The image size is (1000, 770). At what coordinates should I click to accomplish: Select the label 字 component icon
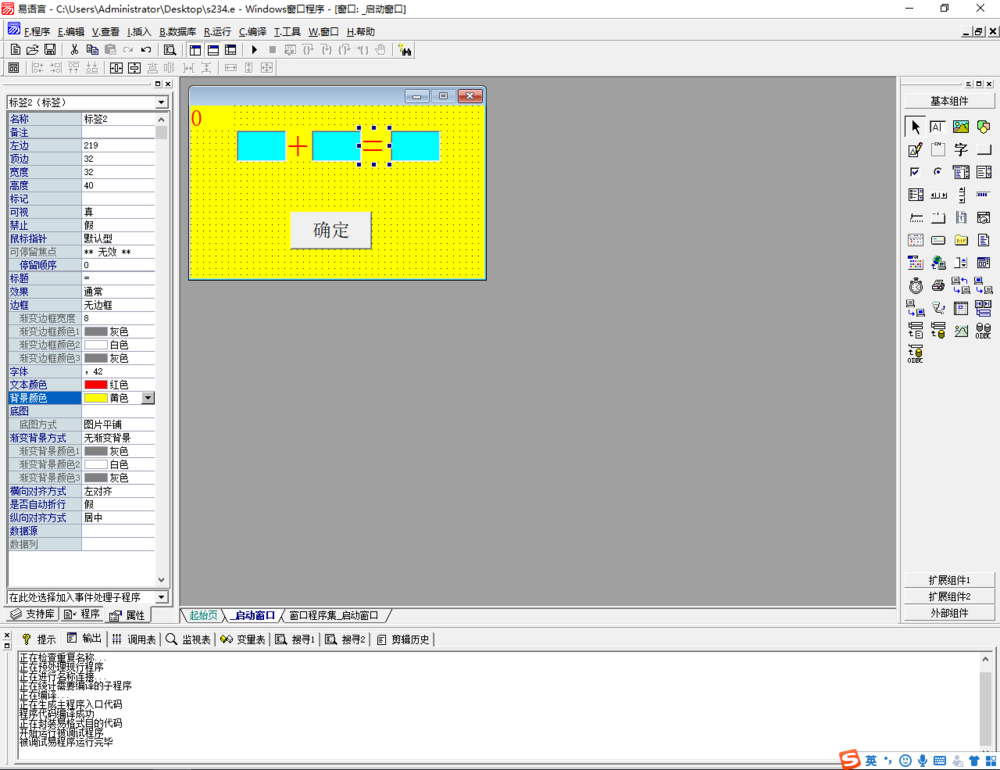[960, 150]
